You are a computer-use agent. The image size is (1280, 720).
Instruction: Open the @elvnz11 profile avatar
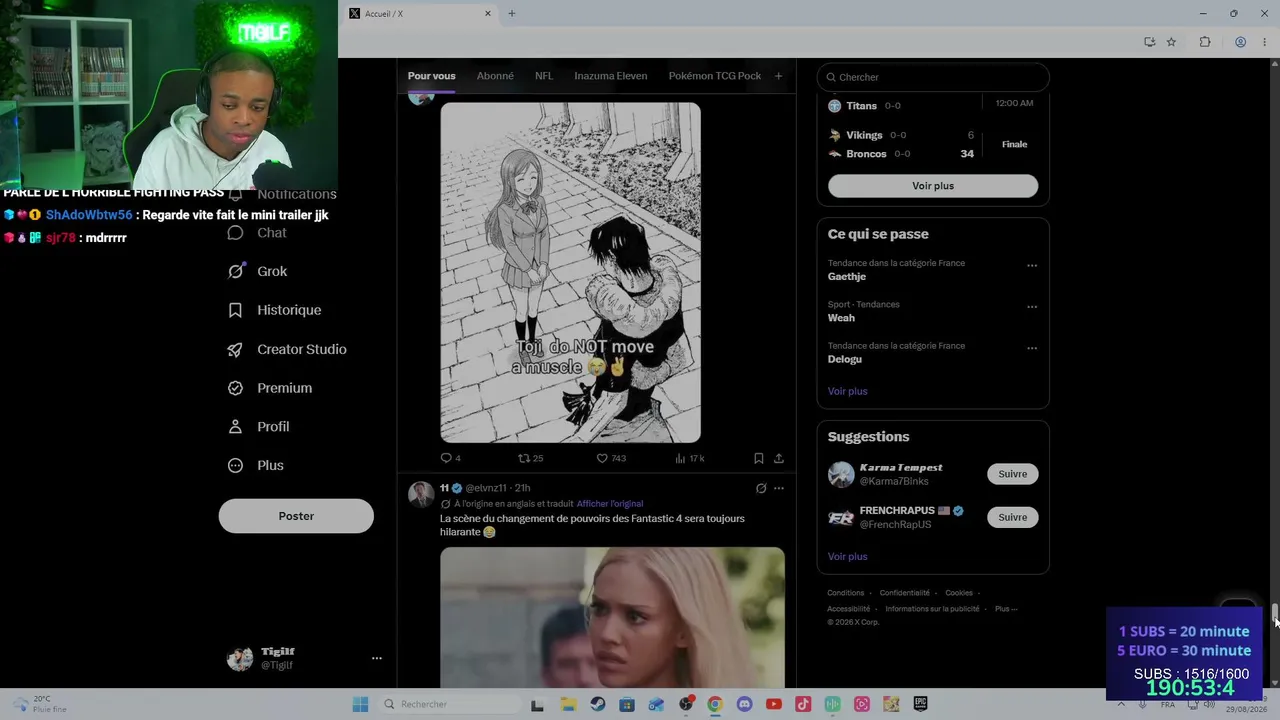421,494
